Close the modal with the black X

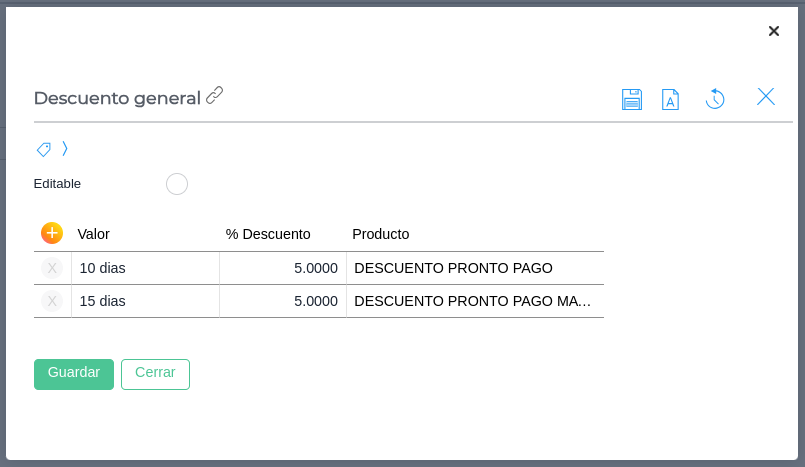point(773,31)
